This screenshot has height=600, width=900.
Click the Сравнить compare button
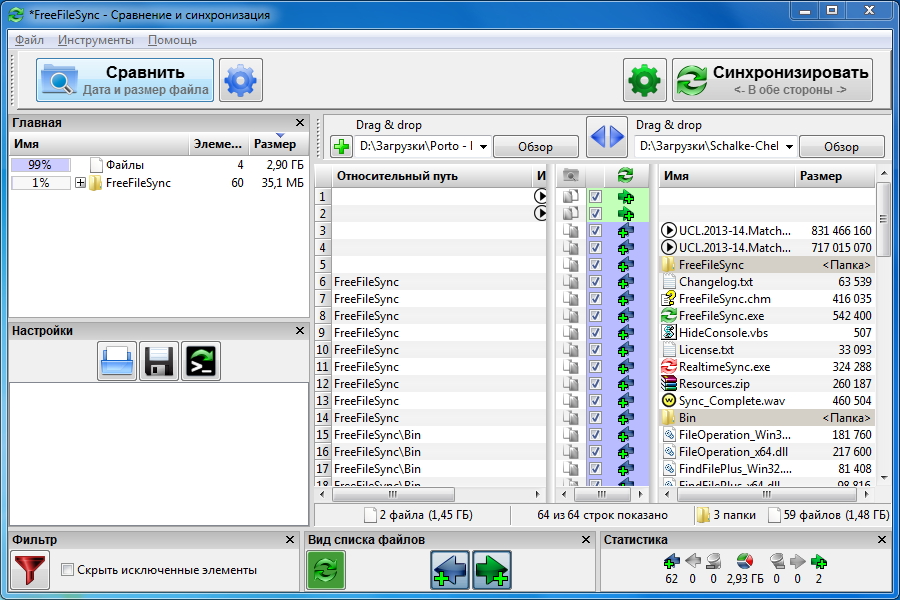tap(125, 80)
